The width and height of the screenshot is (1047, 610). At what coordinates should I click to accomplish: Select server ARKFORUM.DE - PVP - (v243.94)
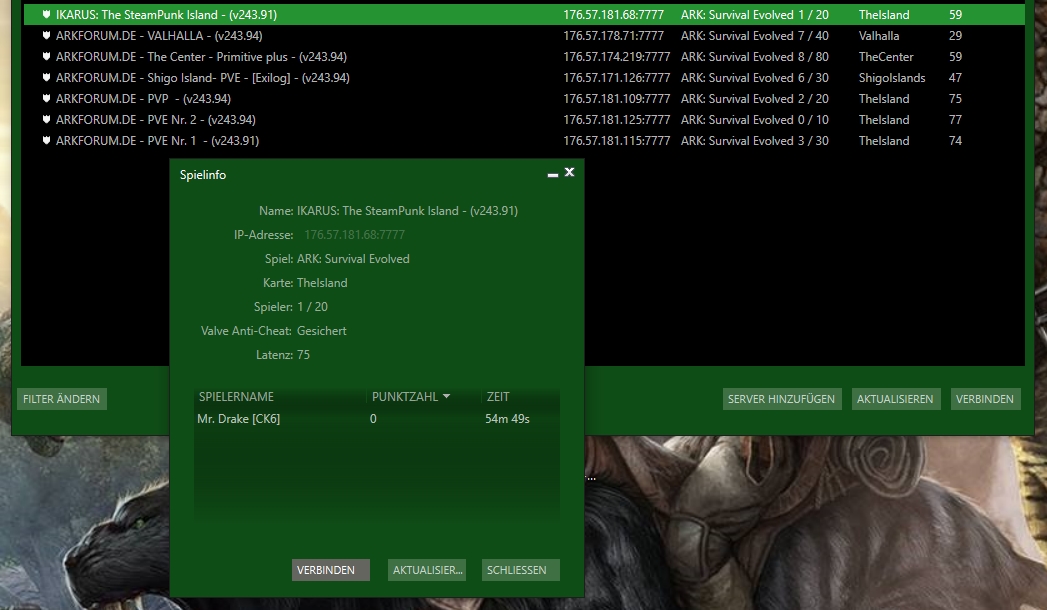pos(143,99)
